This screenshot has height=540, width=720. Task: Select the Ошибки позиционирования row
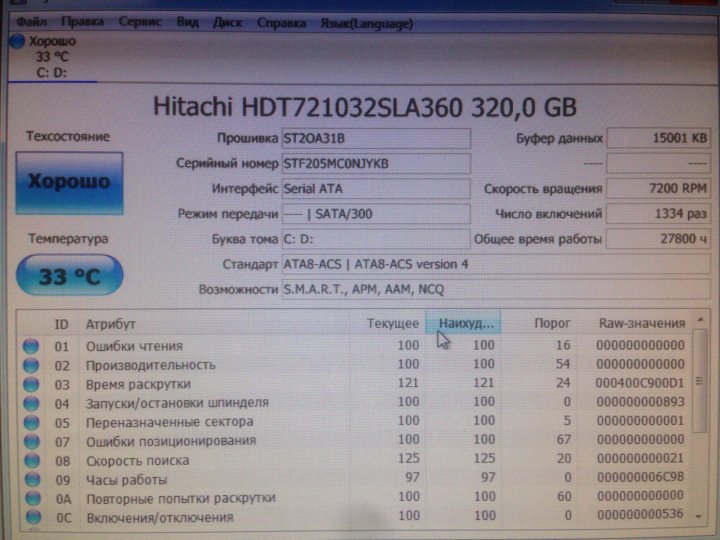coord(356,441)
